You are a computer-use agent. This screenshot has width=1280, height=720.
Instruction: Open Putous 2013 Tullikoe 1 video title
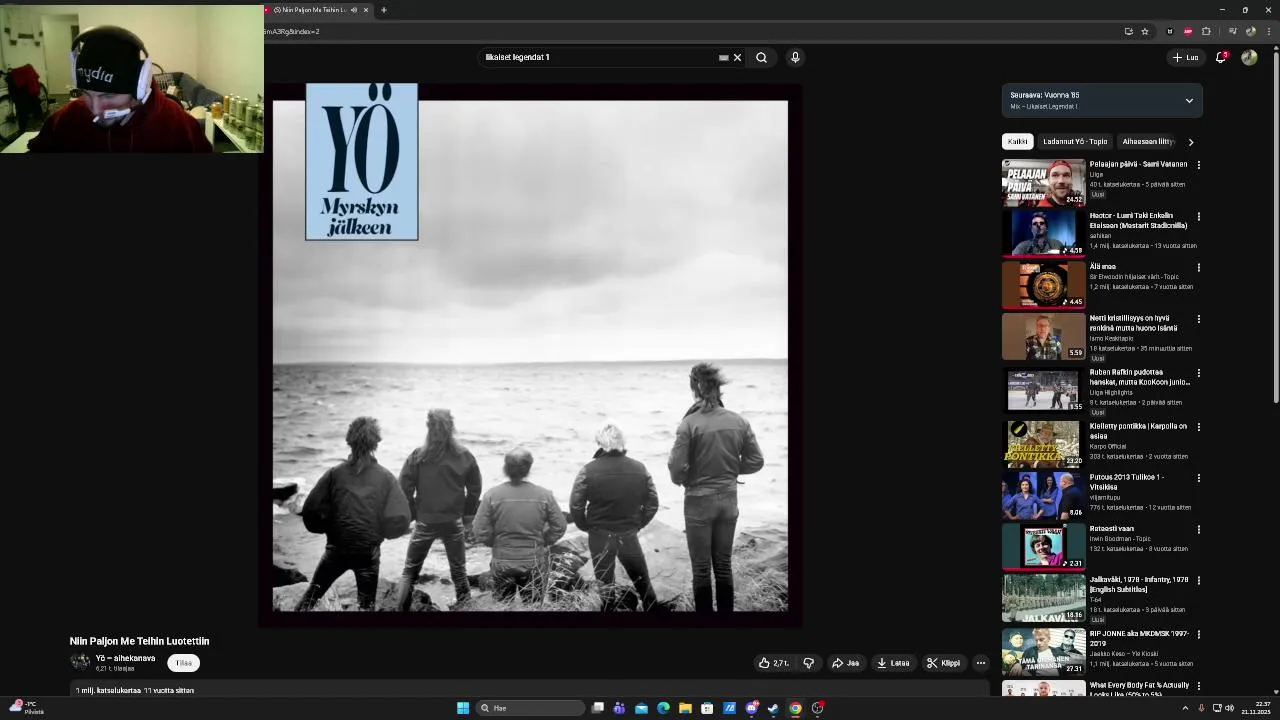1127,482
